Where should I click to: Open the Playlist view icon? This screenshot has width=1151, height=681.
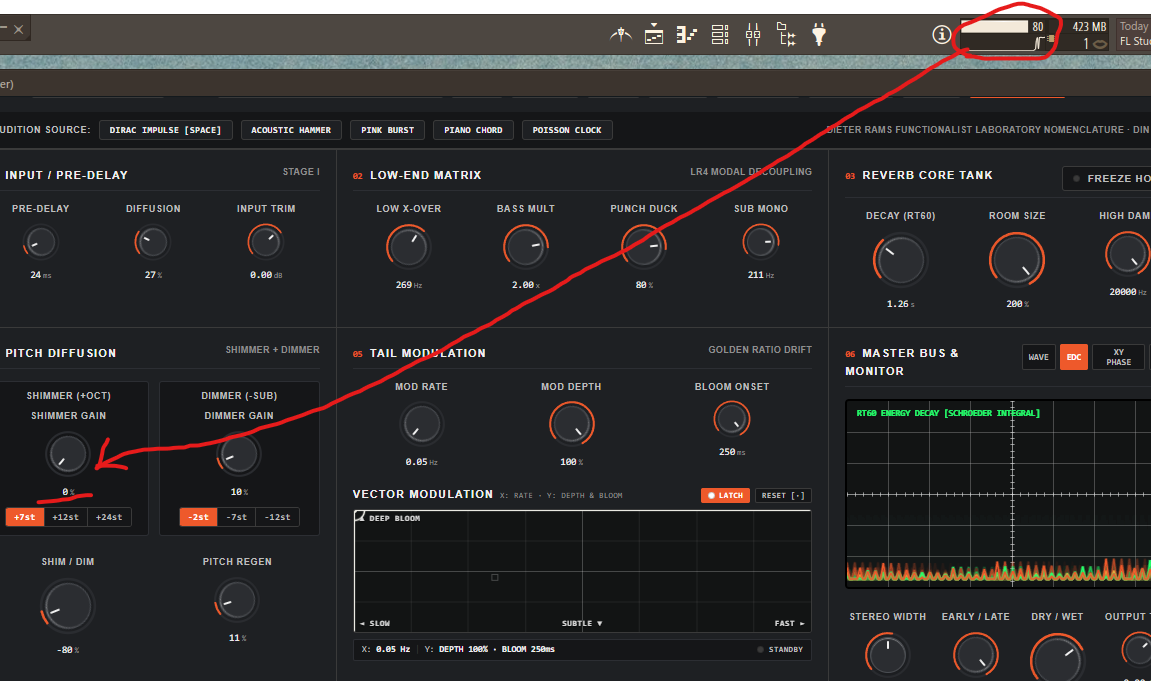tap(654, 34)
